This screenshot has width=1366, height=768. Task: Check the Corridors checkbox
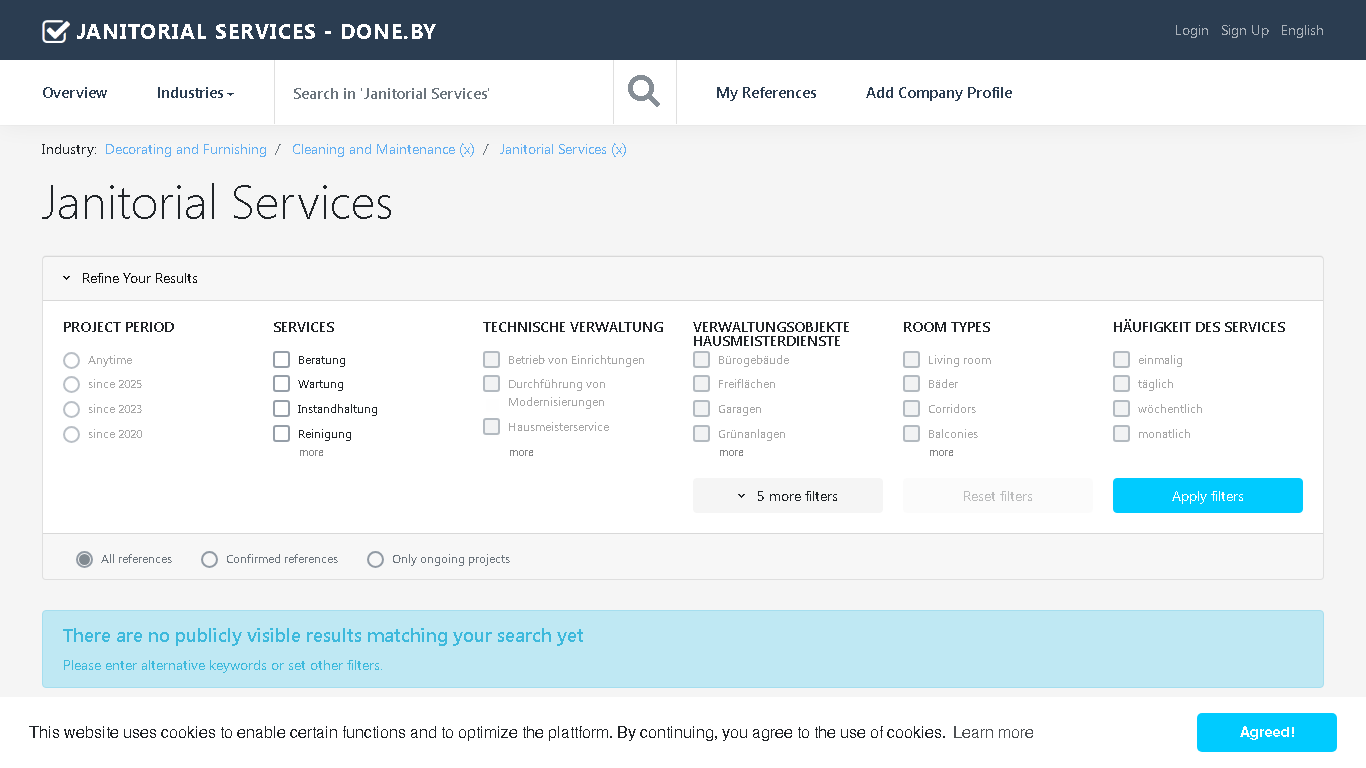(x=911, y=408)
